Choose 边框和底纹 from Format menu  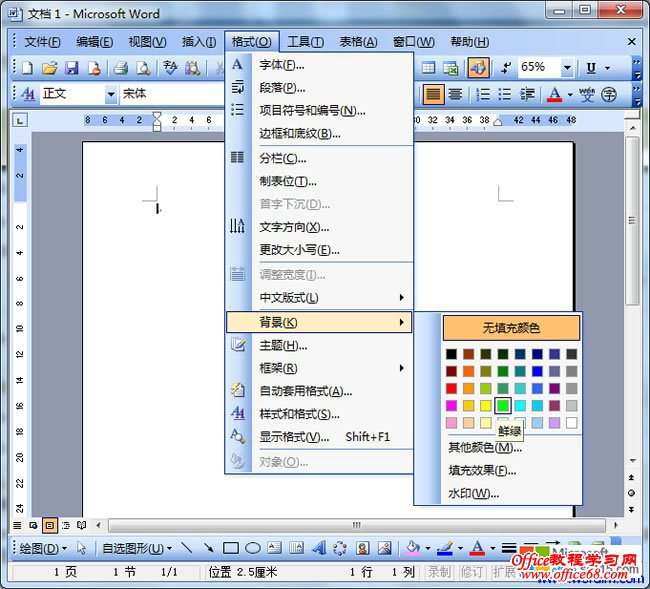(300, 133)
